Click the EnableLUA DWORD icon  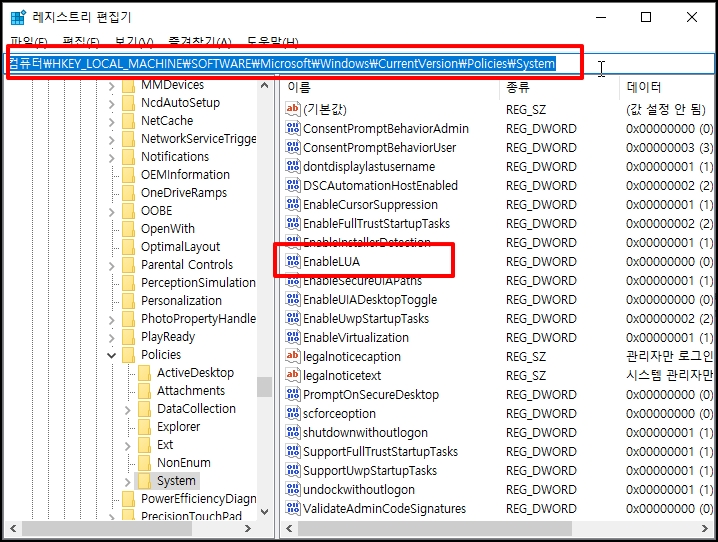pyautogui.click(x=293, y=261)
